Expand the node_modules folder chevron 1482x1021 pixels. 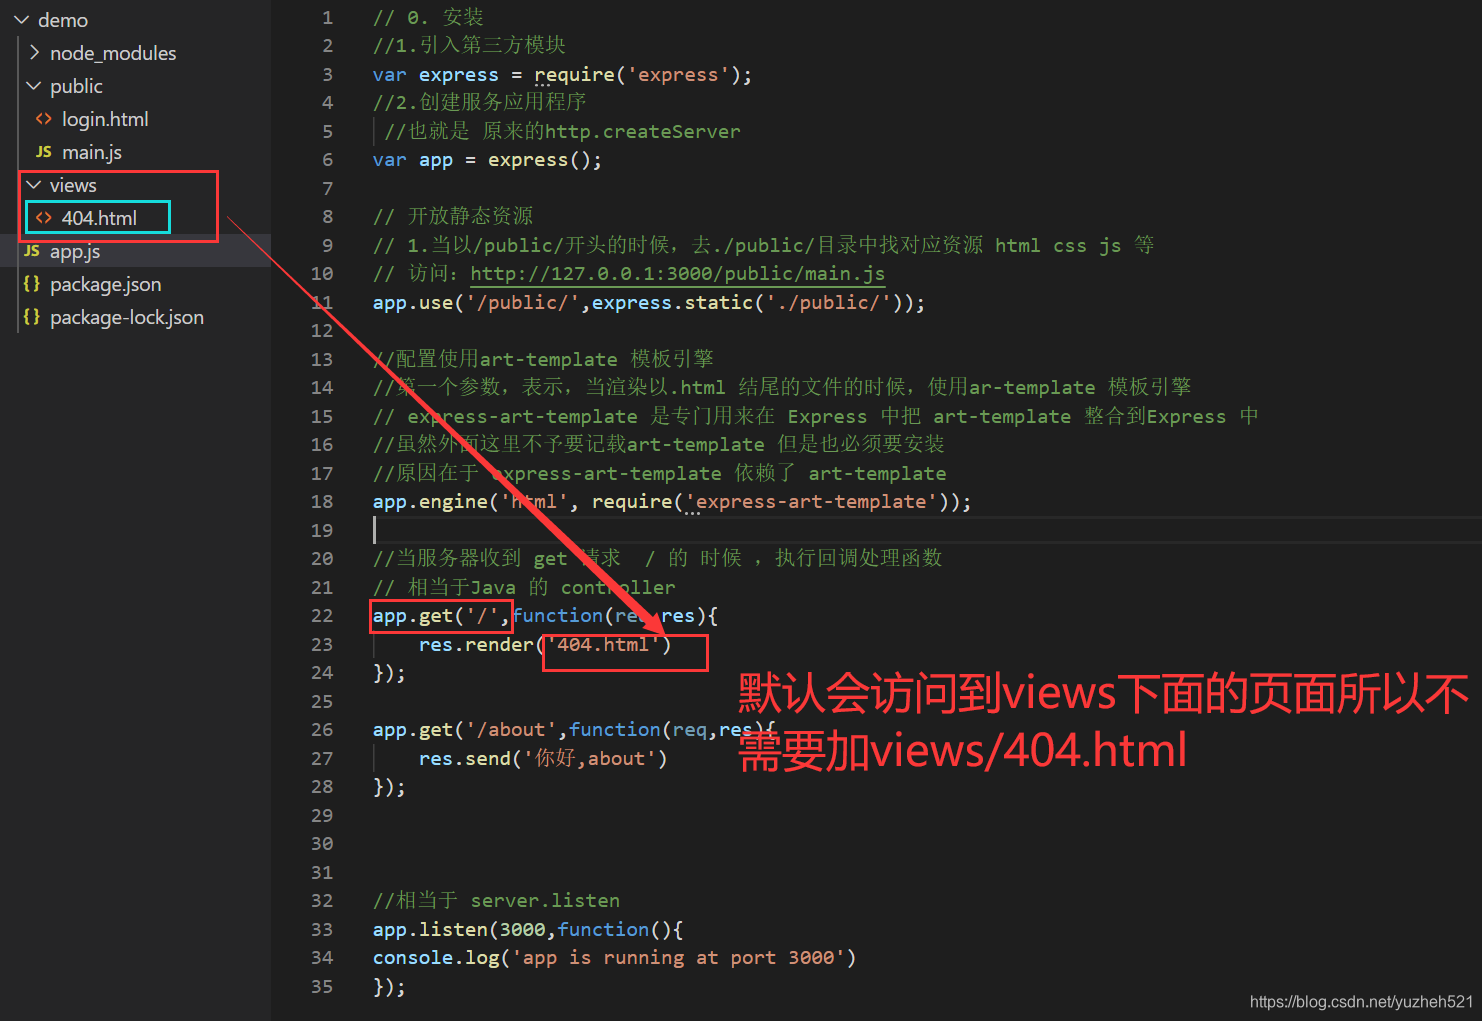[34, 53]
